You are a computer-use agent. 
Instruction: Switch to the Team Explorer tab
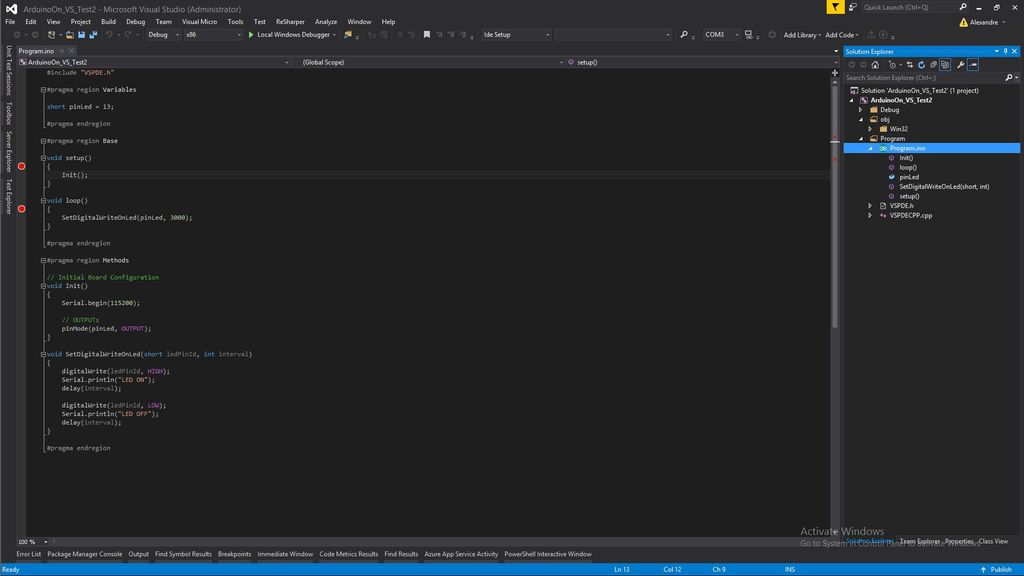coord(920,541)
